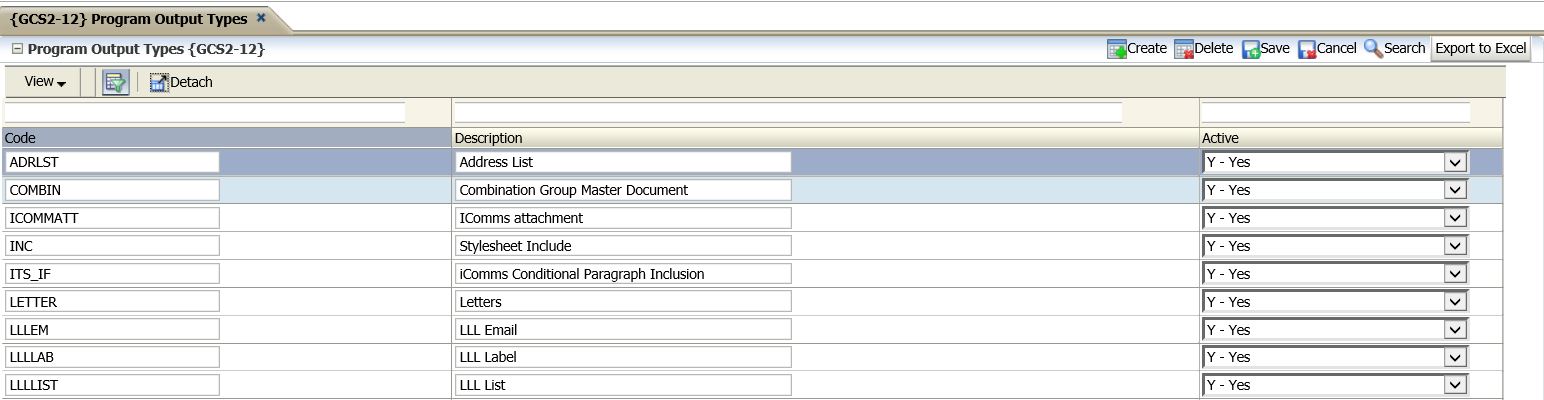Screen dimensions: 1544x400
Task: Select the {GCS2-12} Program Output Types tab
Action: pyautogui.click(x=128, y=18)
